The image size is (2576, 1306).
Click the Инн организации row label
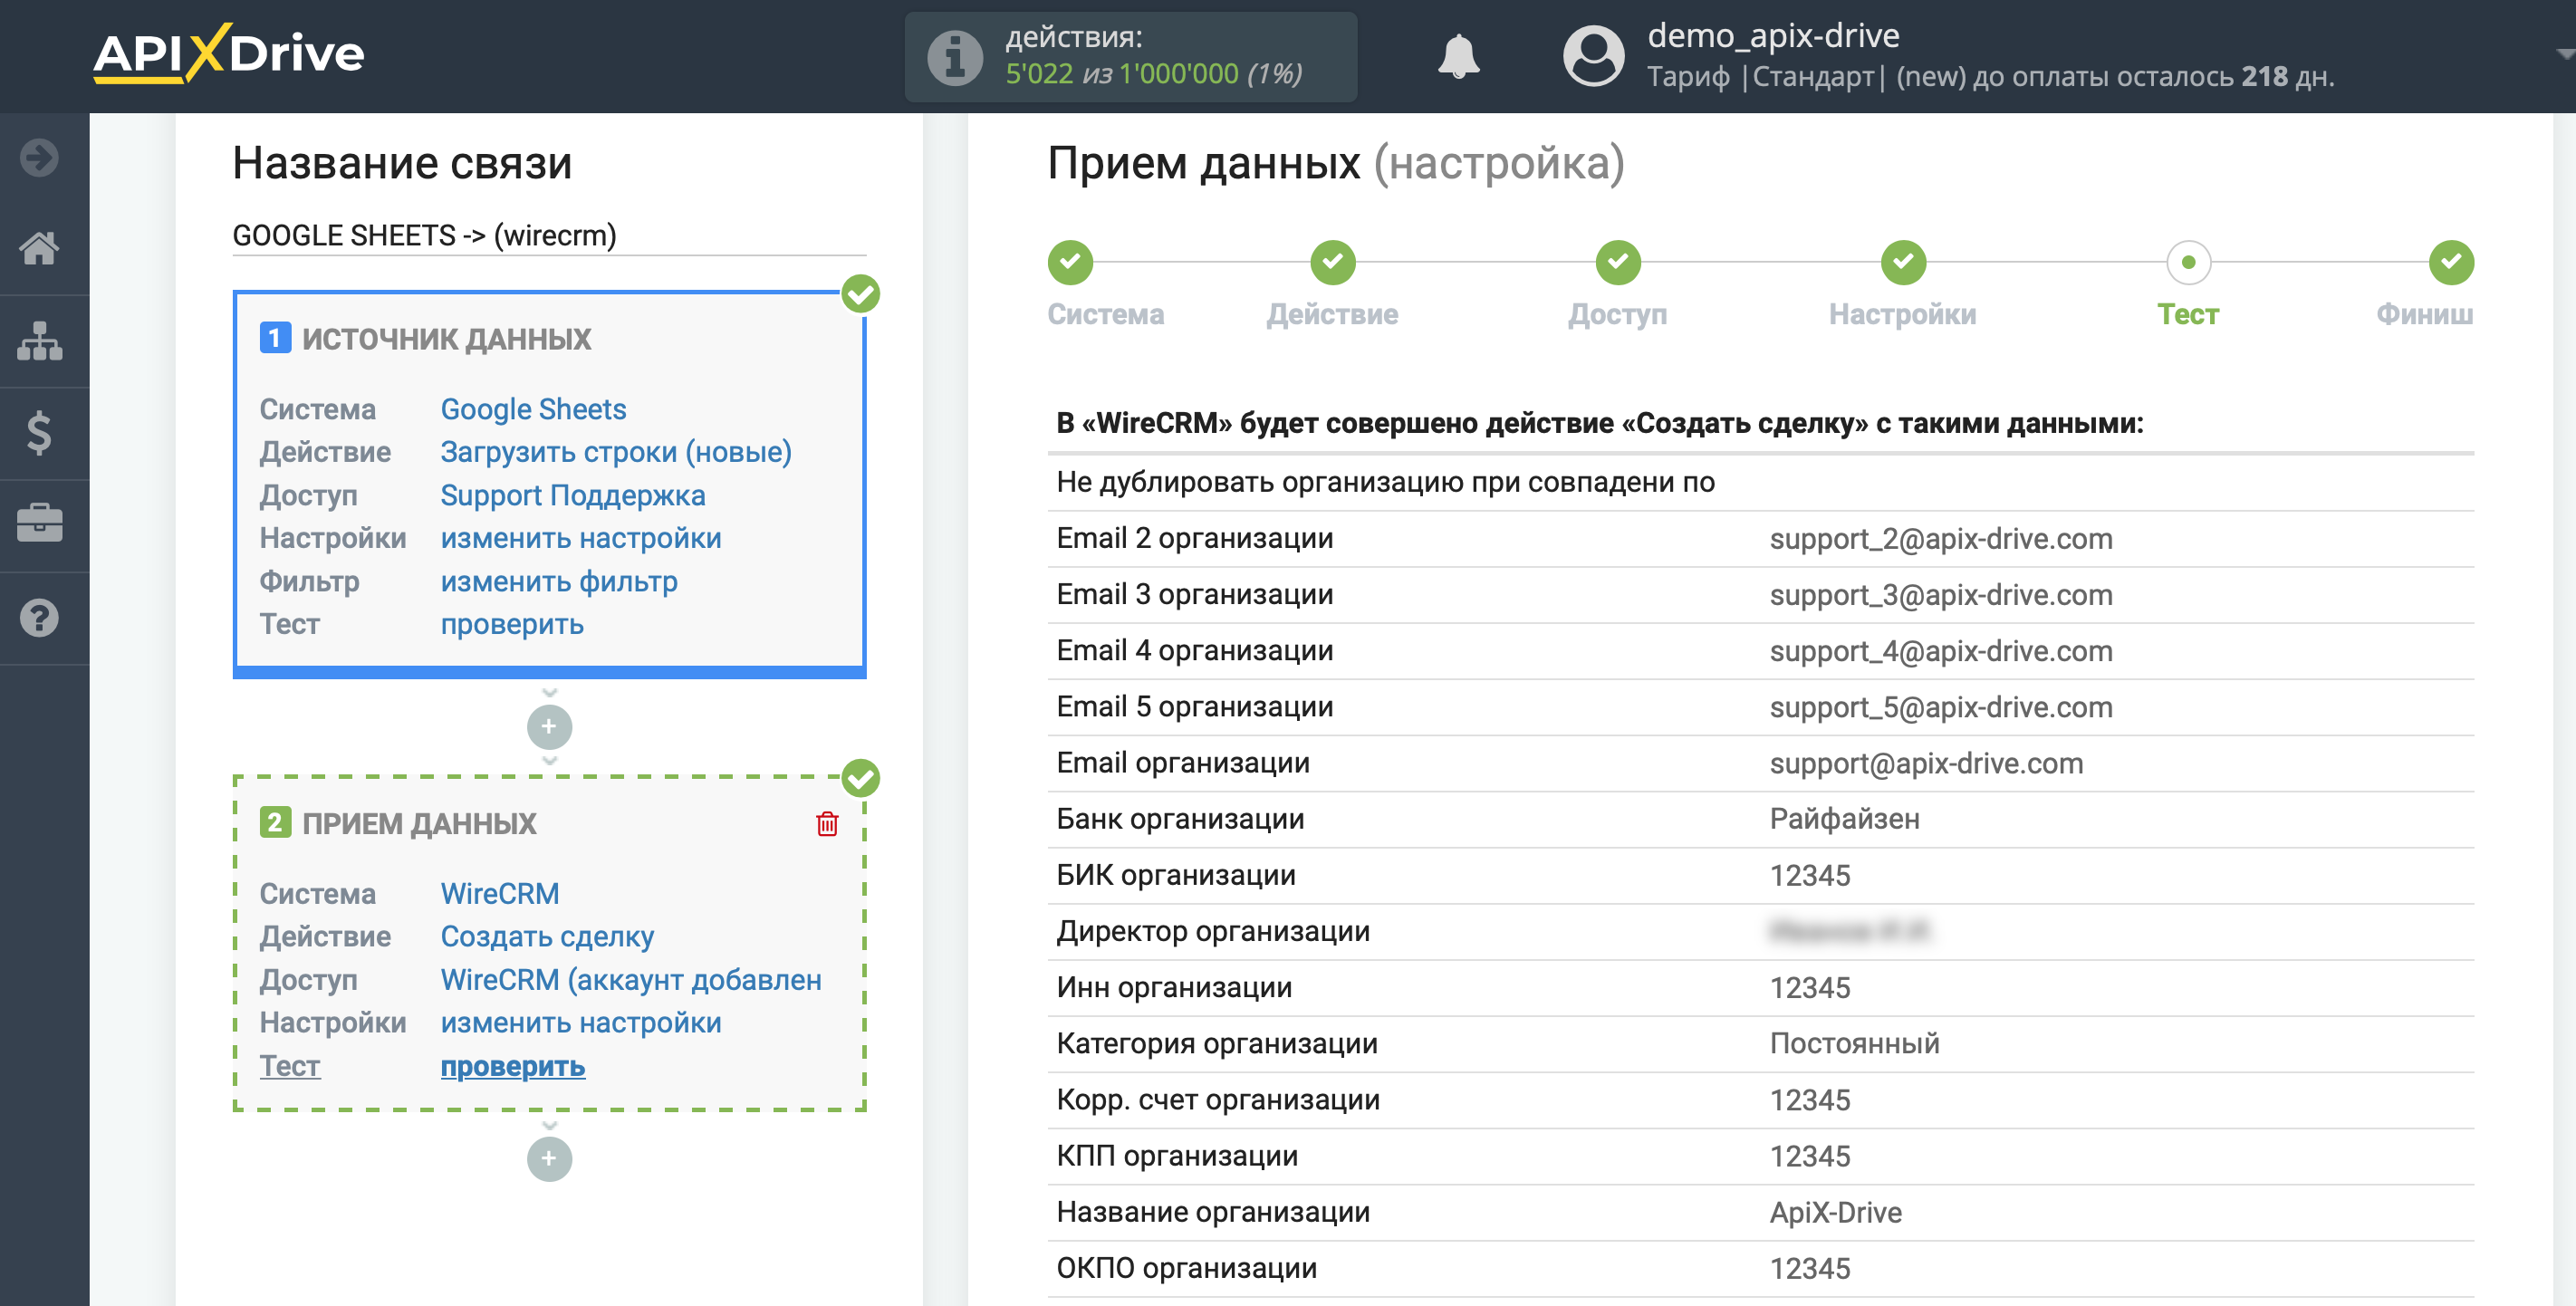click(x=1174, y=987)
